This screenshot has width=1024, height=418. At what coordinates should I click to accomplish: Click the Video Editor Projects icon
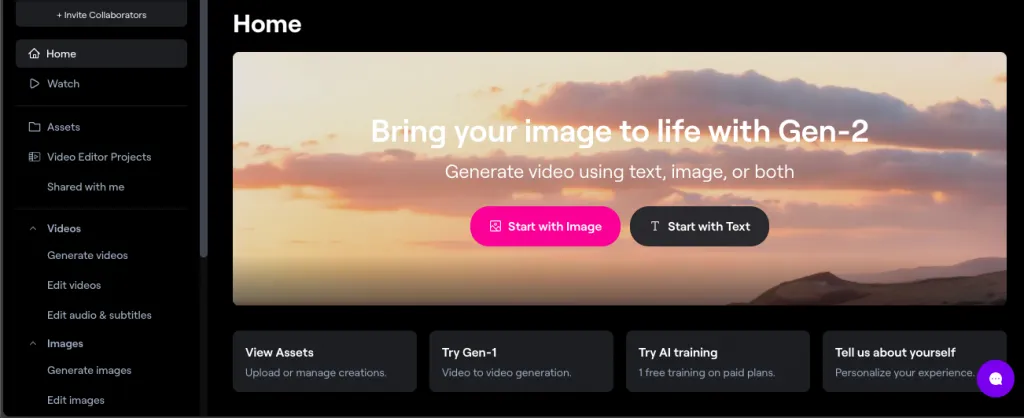[x=34, y=157]
